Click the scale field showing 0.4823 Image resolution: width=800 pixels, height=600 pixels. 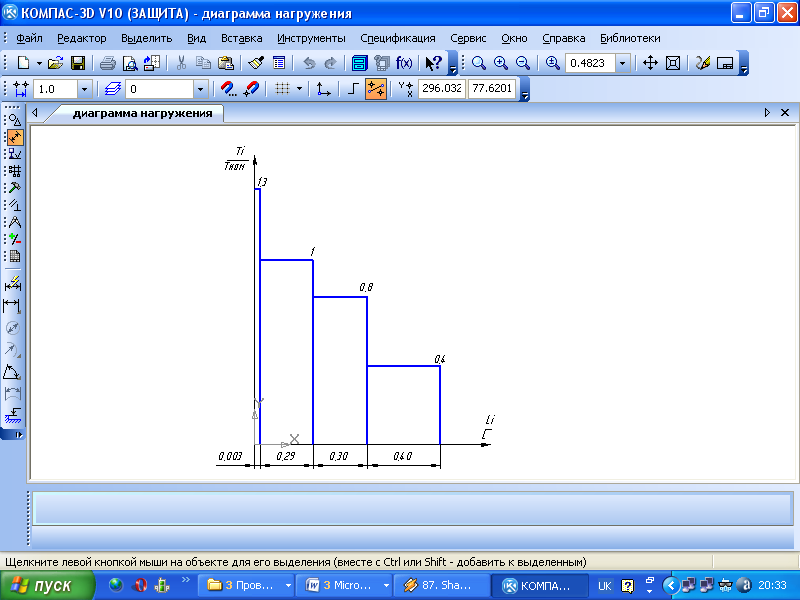coord(590,63)
